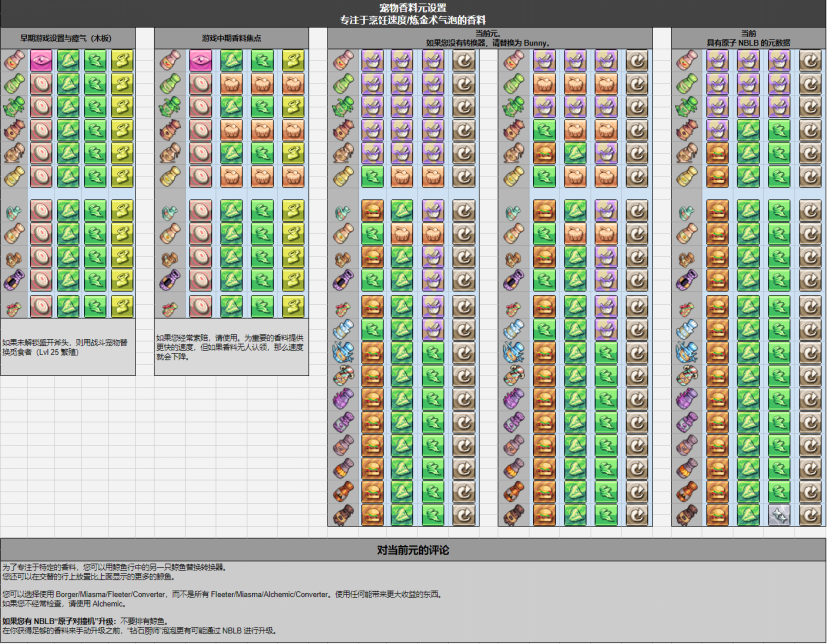Click the burger icon in the NBLB panel's last row
This screenshot has width=828, height=644.
[x=717, y=515]
